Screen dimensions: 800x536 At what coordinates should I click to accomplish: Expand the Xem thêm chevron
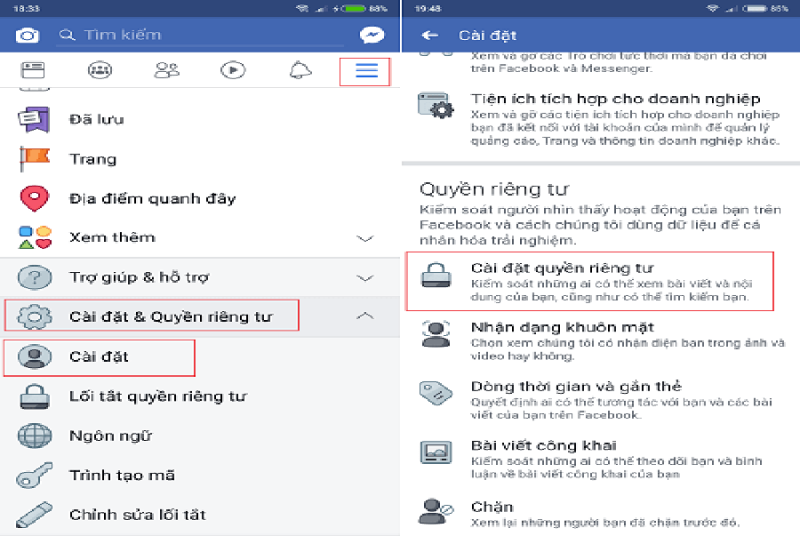(x=365, y=238)
